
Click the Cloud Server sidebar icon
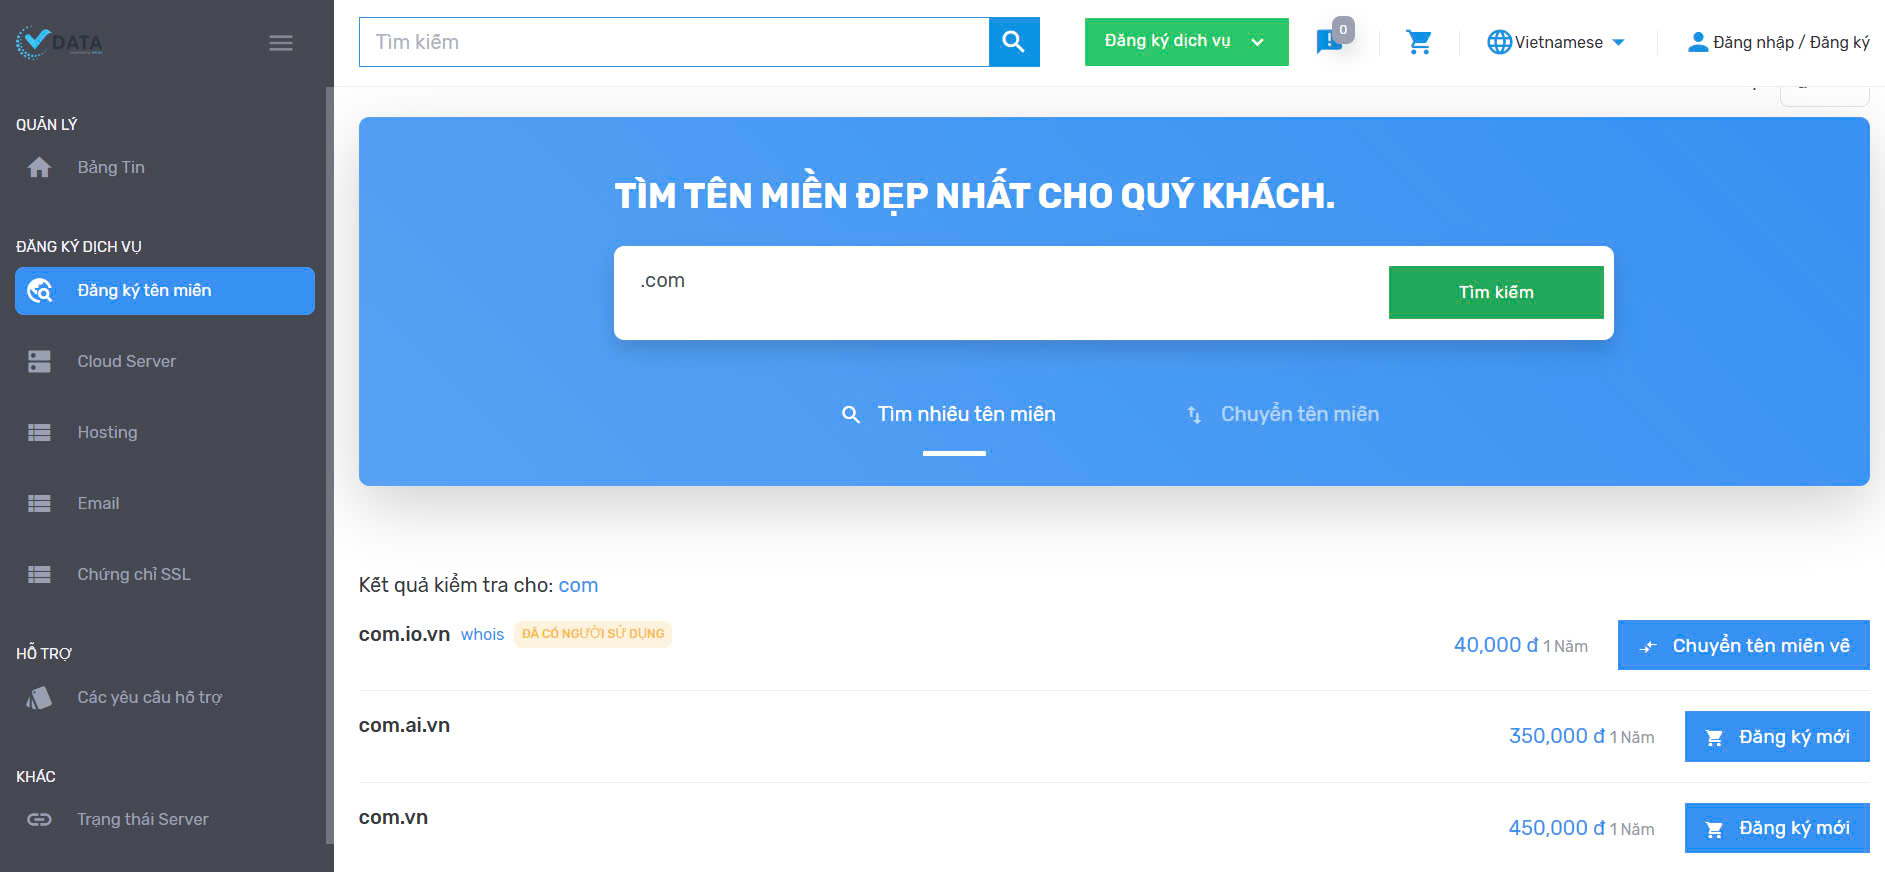39,361
